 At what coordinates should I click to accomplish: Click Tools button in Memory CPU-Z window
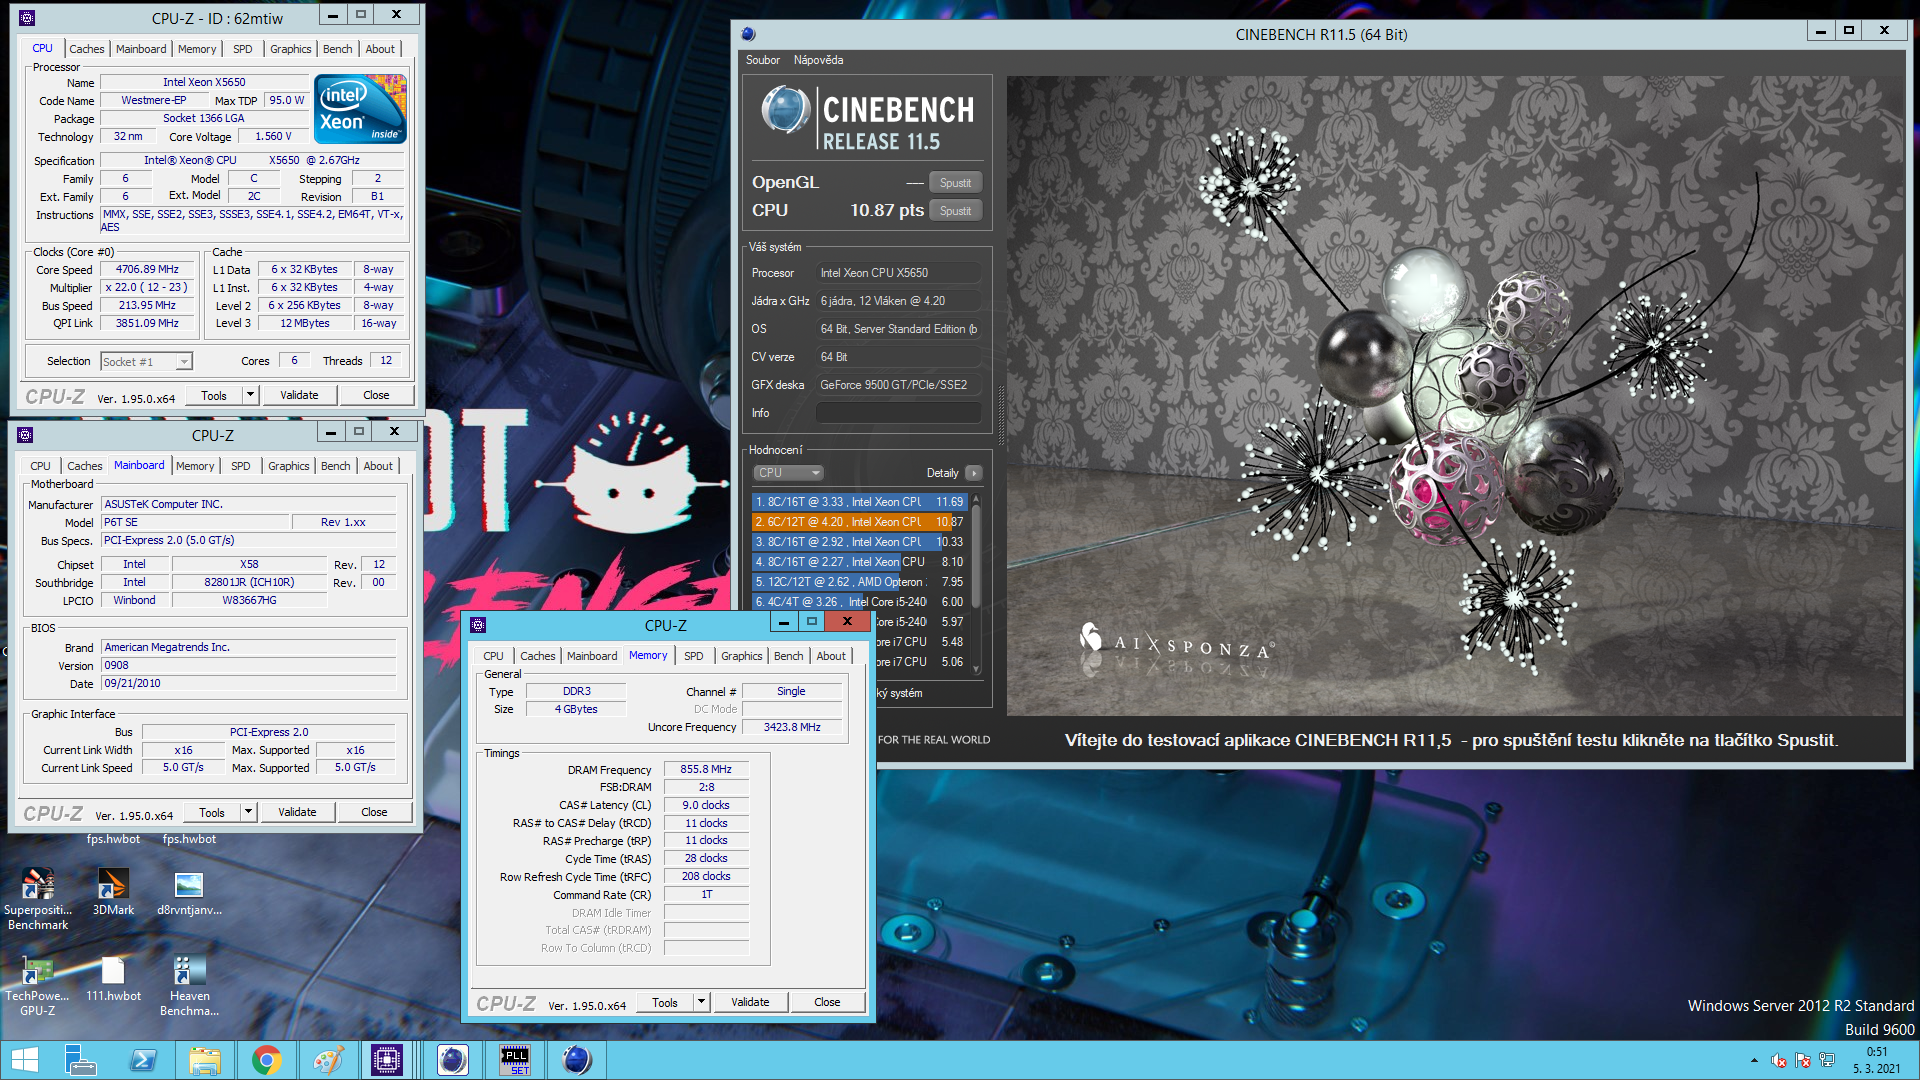665,1002
